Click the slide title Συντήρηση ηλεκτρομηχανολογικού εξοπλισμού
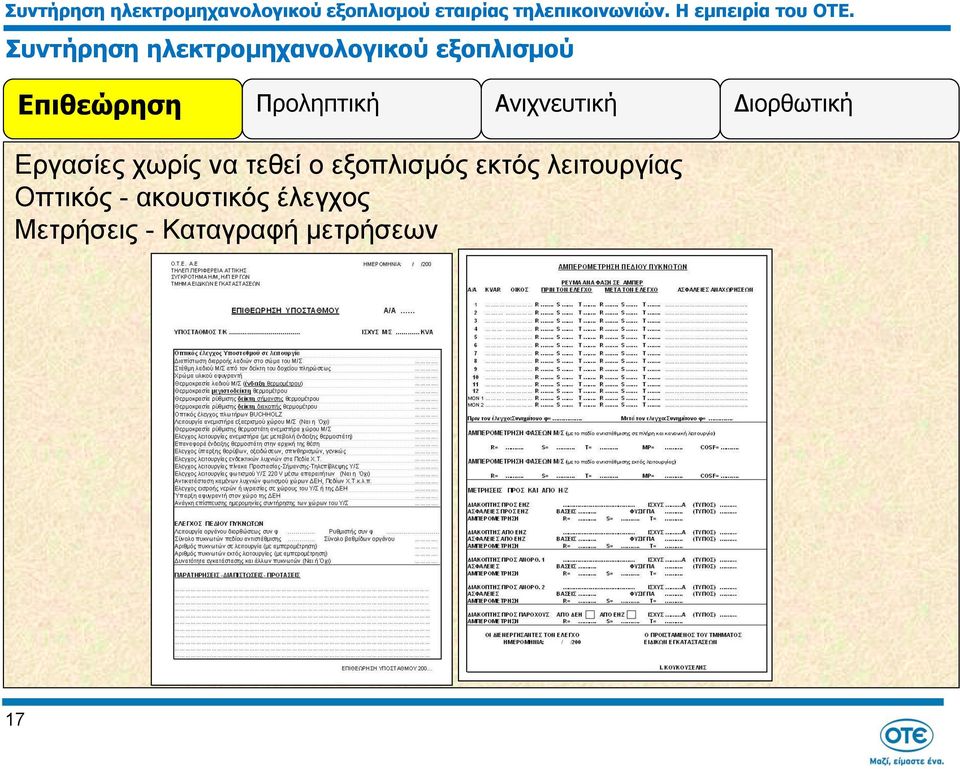960x769 pixels. pyautogui.click(x=289, y=49)
